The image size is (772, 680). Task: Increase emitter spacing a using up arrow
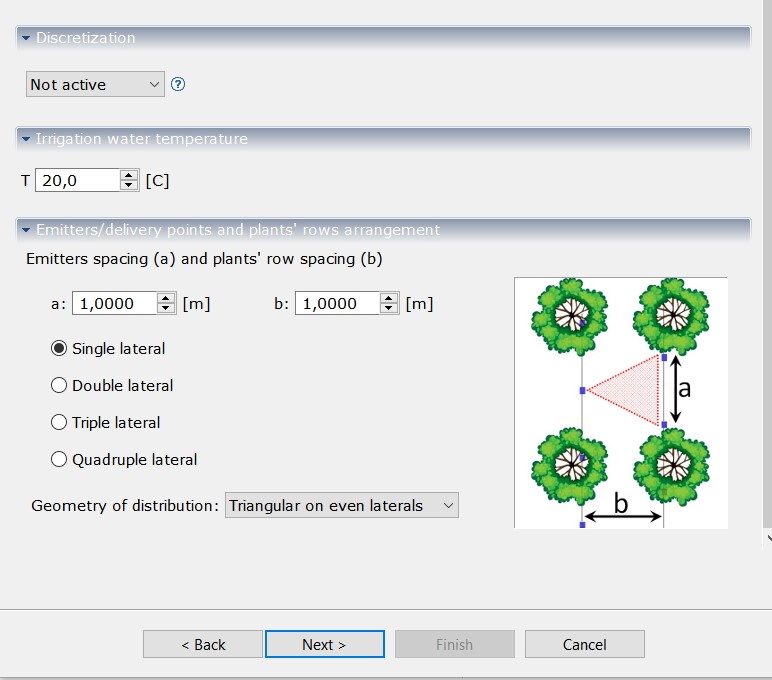click(x=166, y=298)
